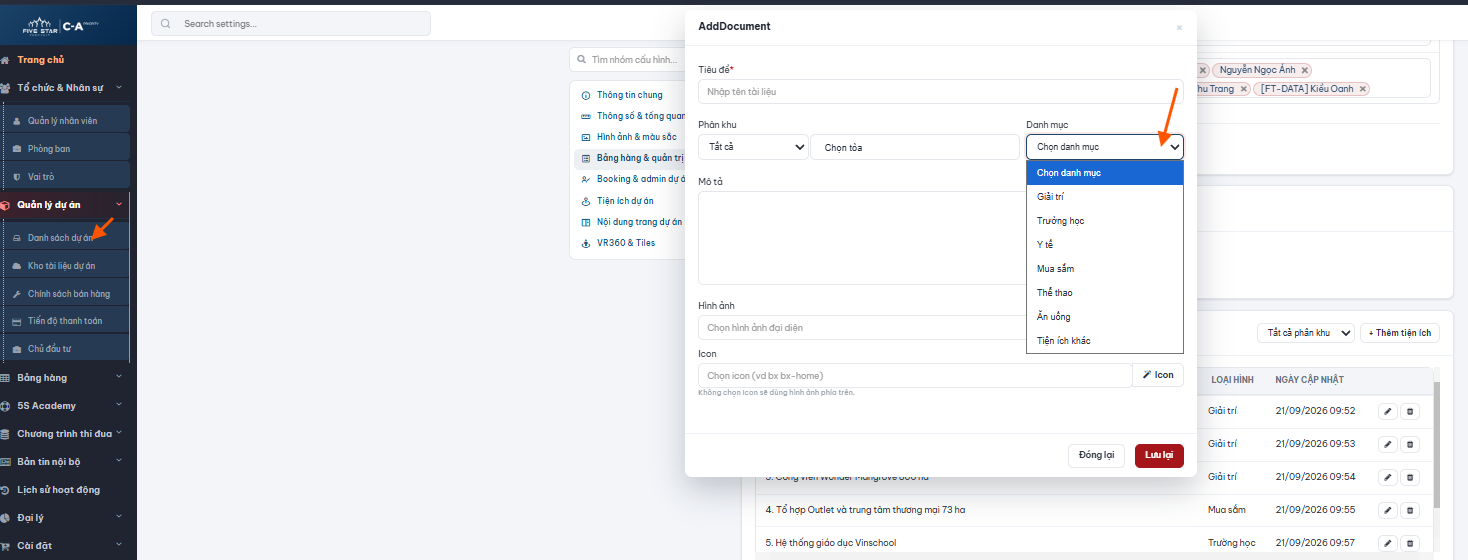The width and height of the screenshot is (1468, 560).
Task: Edit the Hệ thống giáo dục Vinschool row
Action: [1387, 543]
